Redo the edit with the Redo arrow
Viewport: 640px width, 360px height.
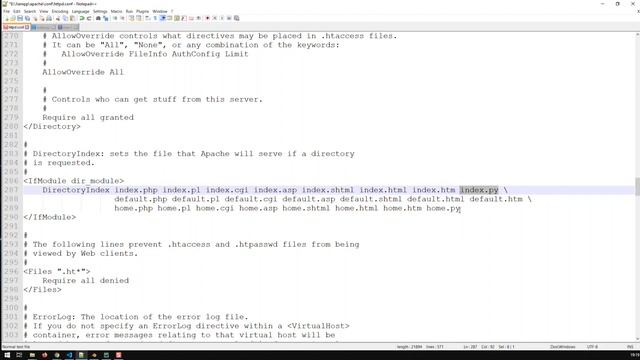[x=89, y=18]
